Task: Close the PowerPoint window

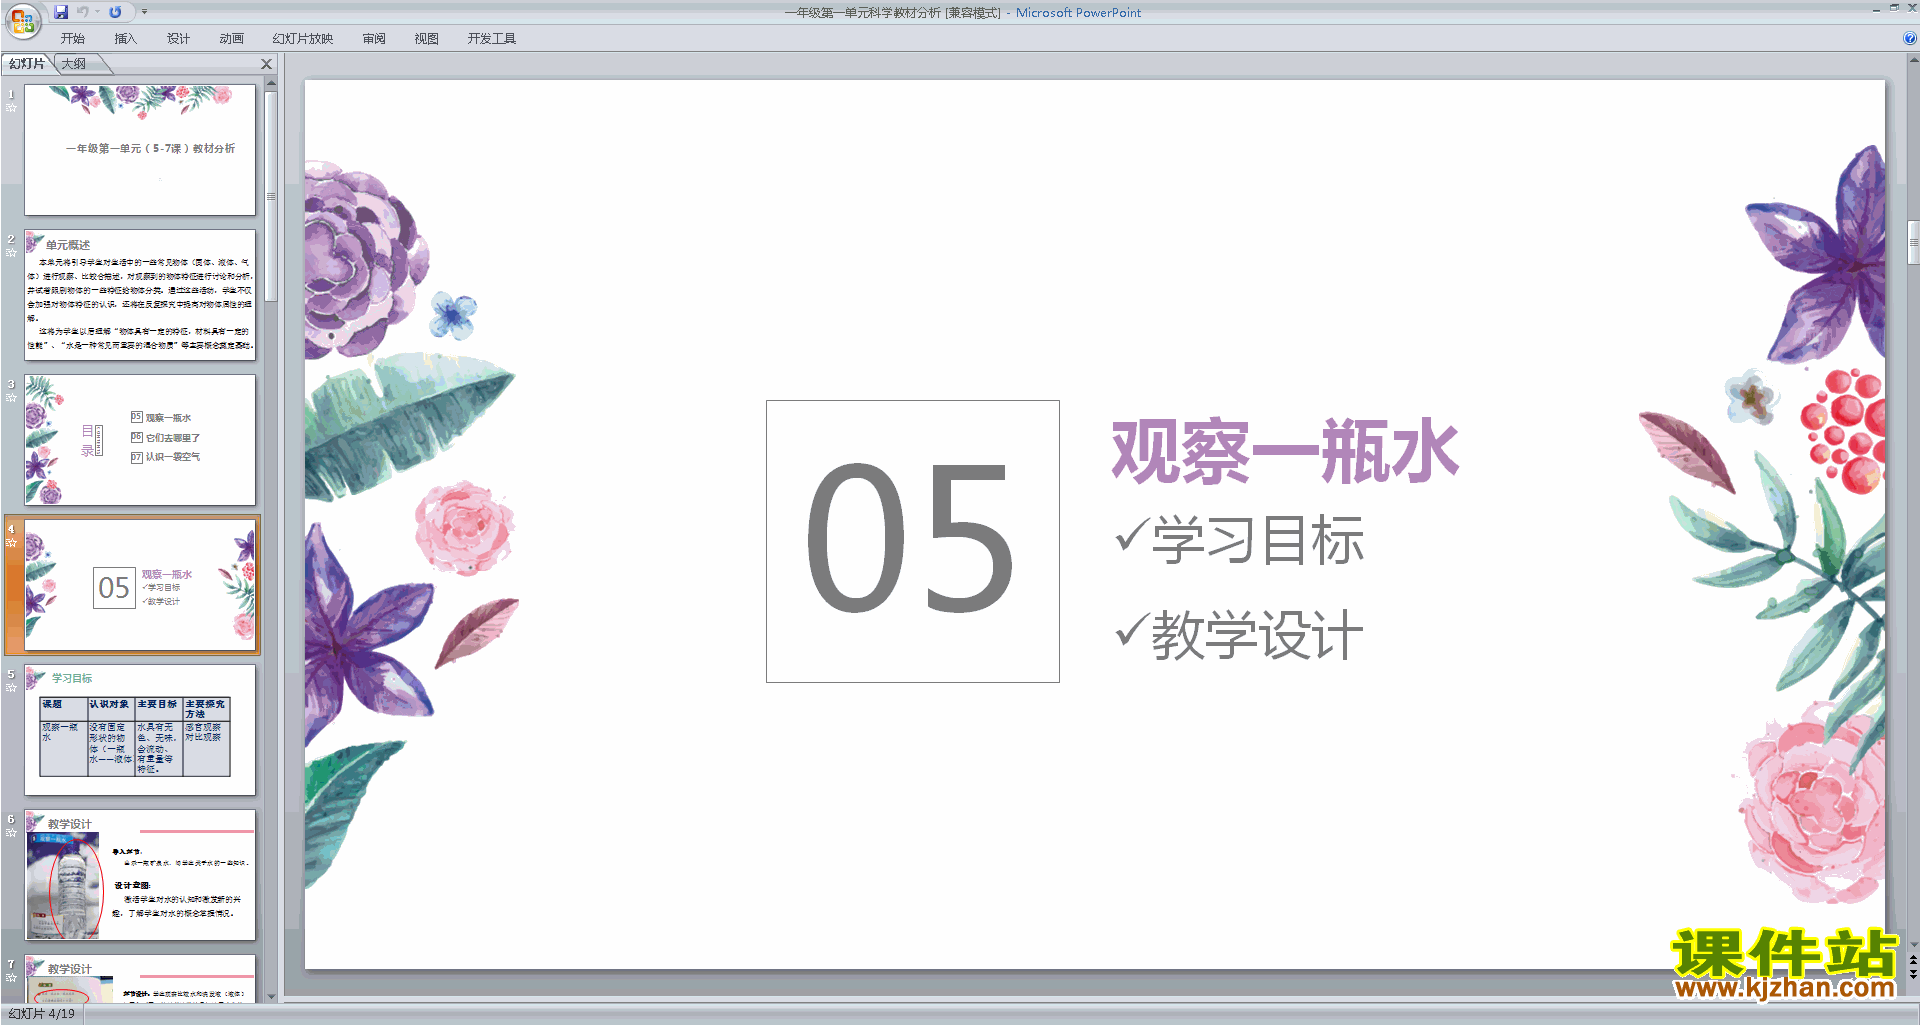Action: 1911,8
